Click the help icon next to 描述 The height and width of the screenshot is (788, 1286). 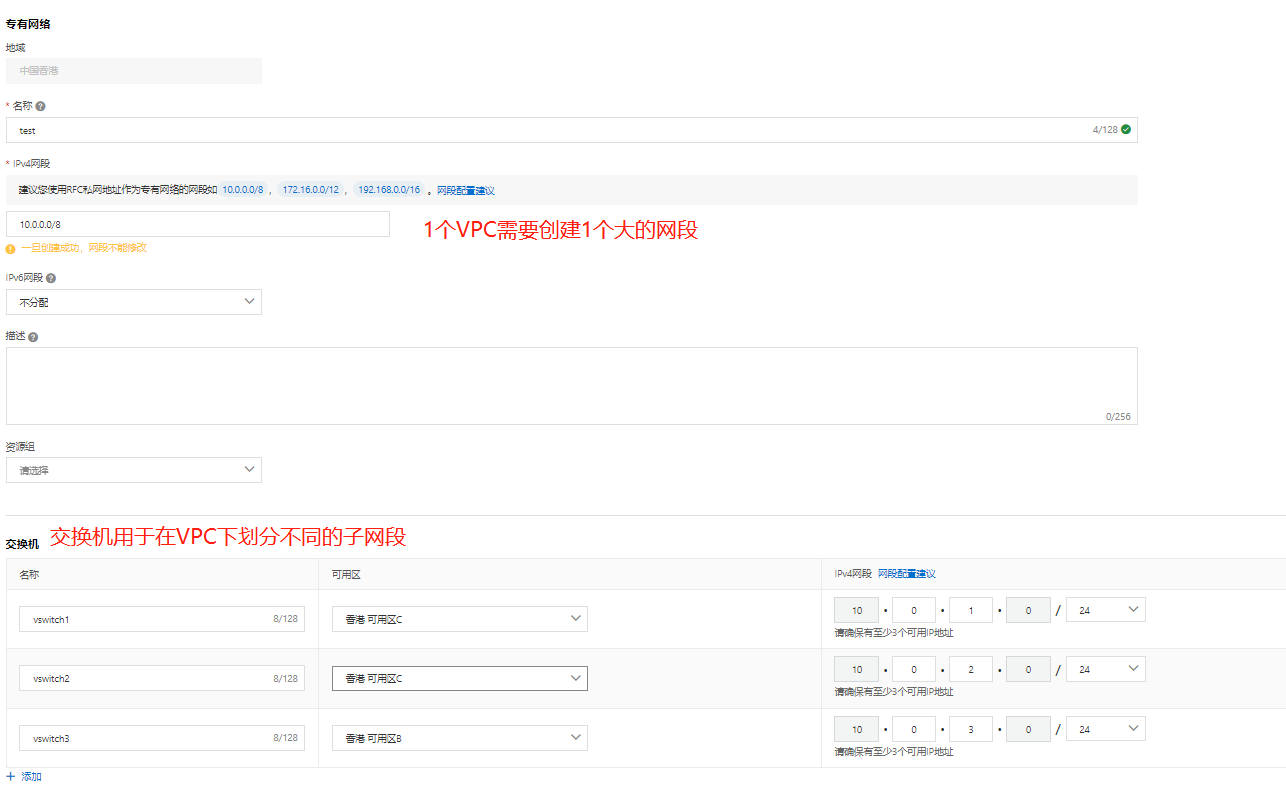coord(33,337)
